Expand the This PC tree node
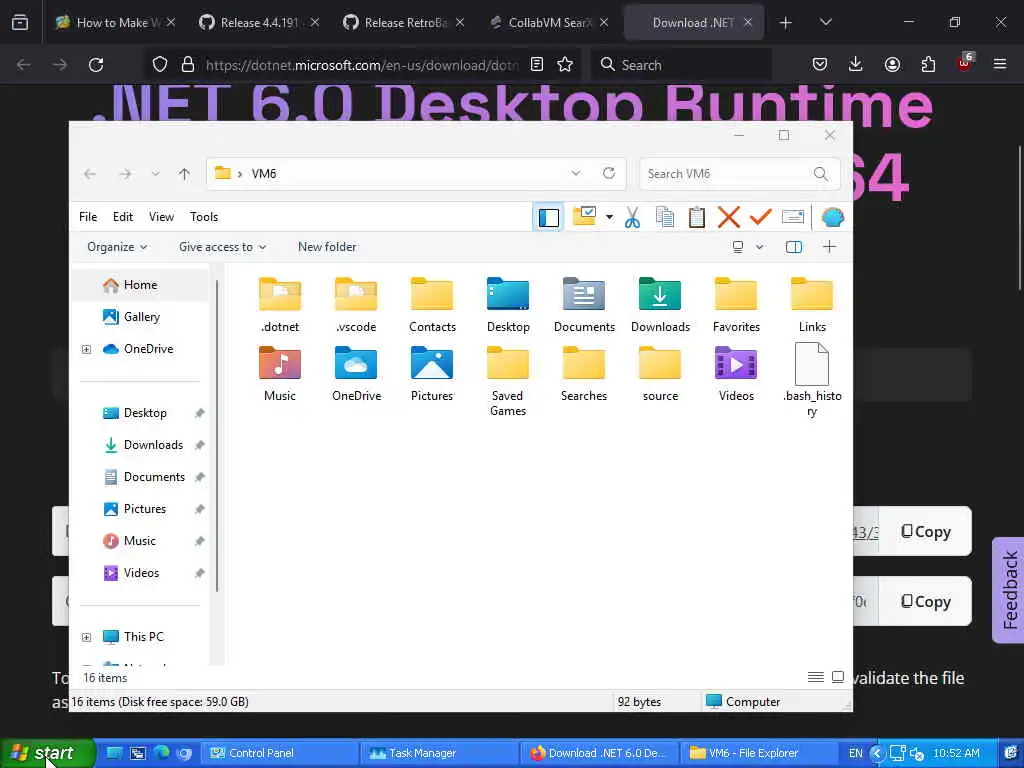Screen dimensions: 1024x768 click(86, 637)
